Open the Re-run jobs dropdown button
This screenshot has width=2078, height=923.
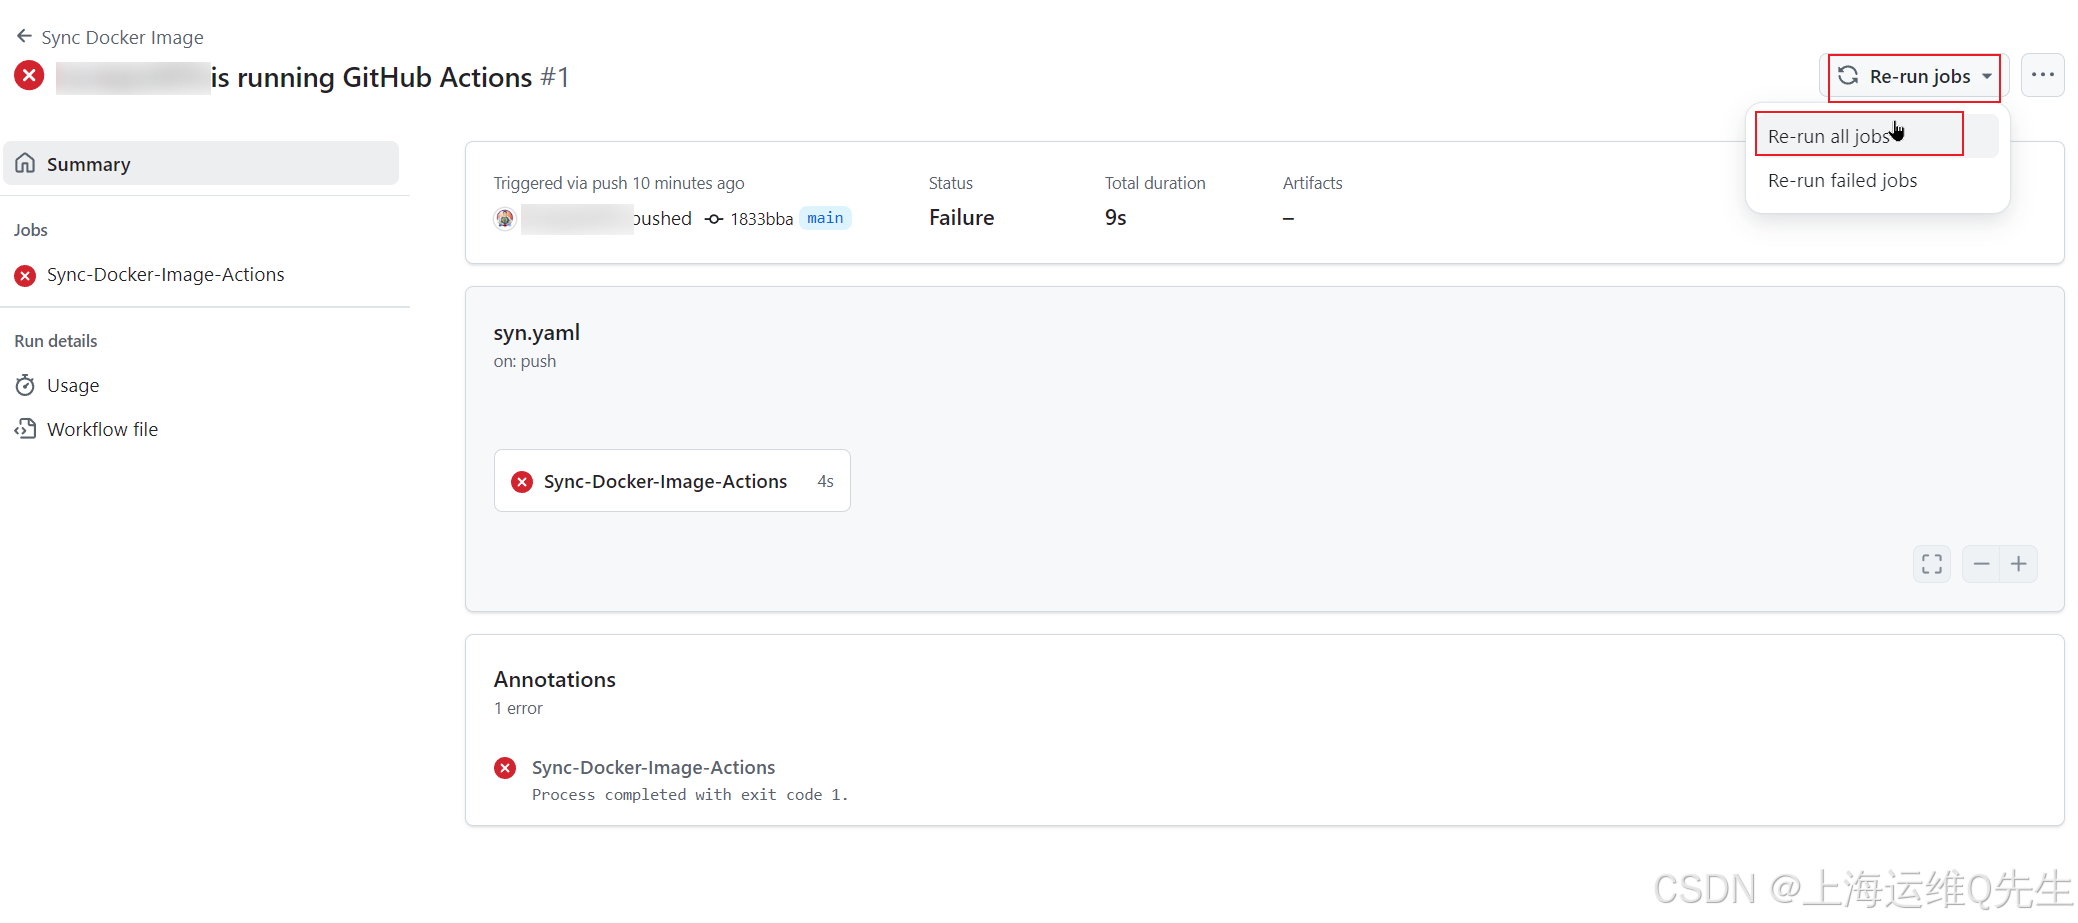1915,76
